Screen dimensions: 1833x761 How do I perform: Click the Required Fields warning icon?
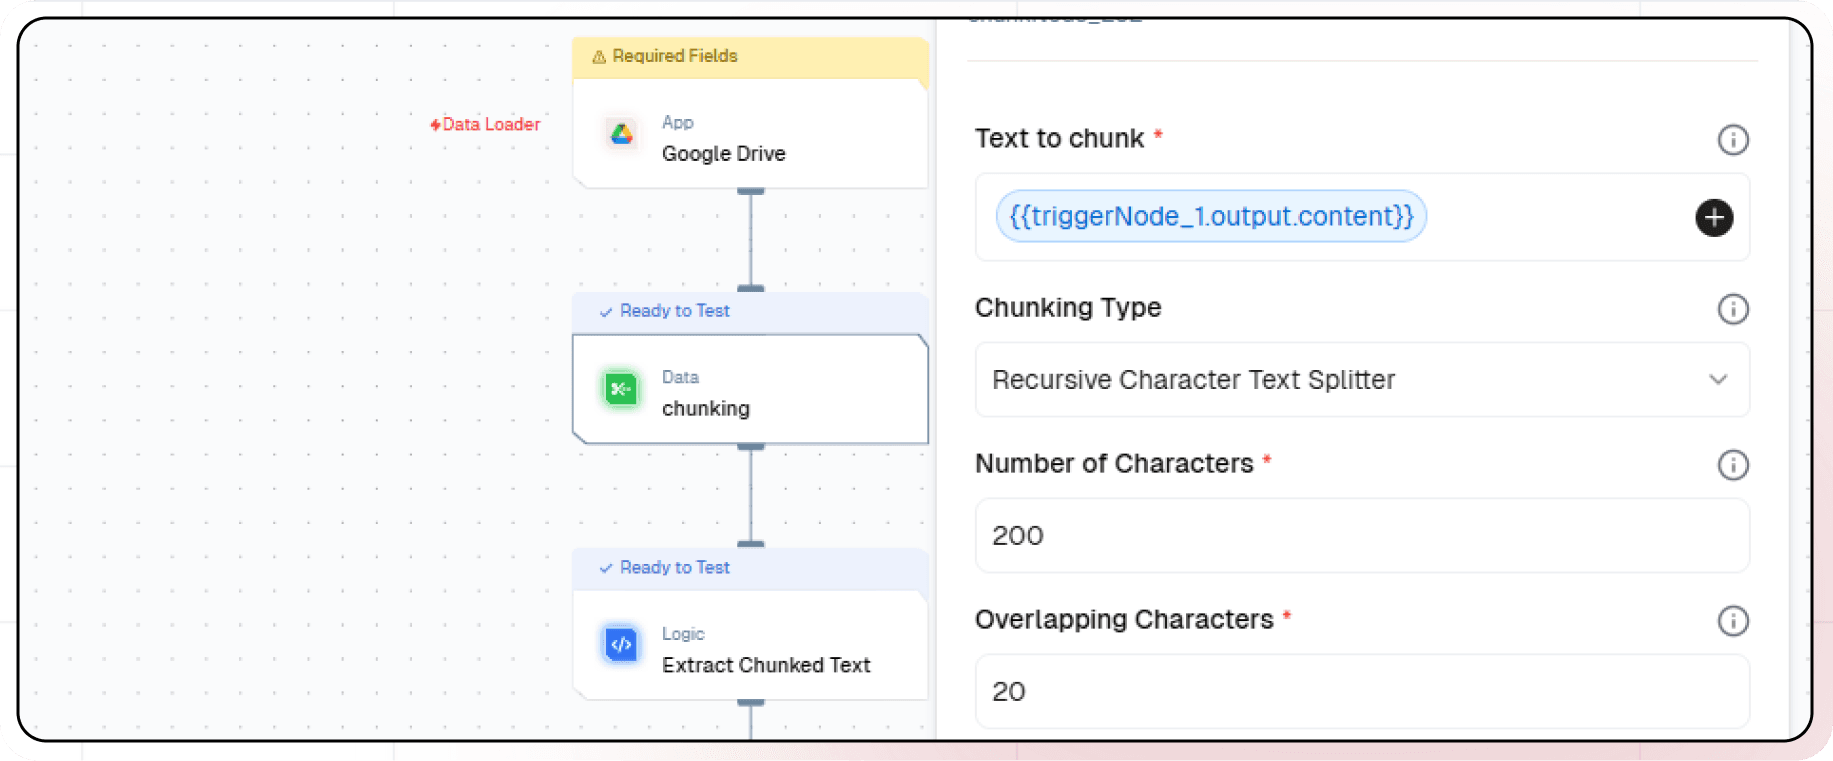pyautogui.click(x=599, y=57)
